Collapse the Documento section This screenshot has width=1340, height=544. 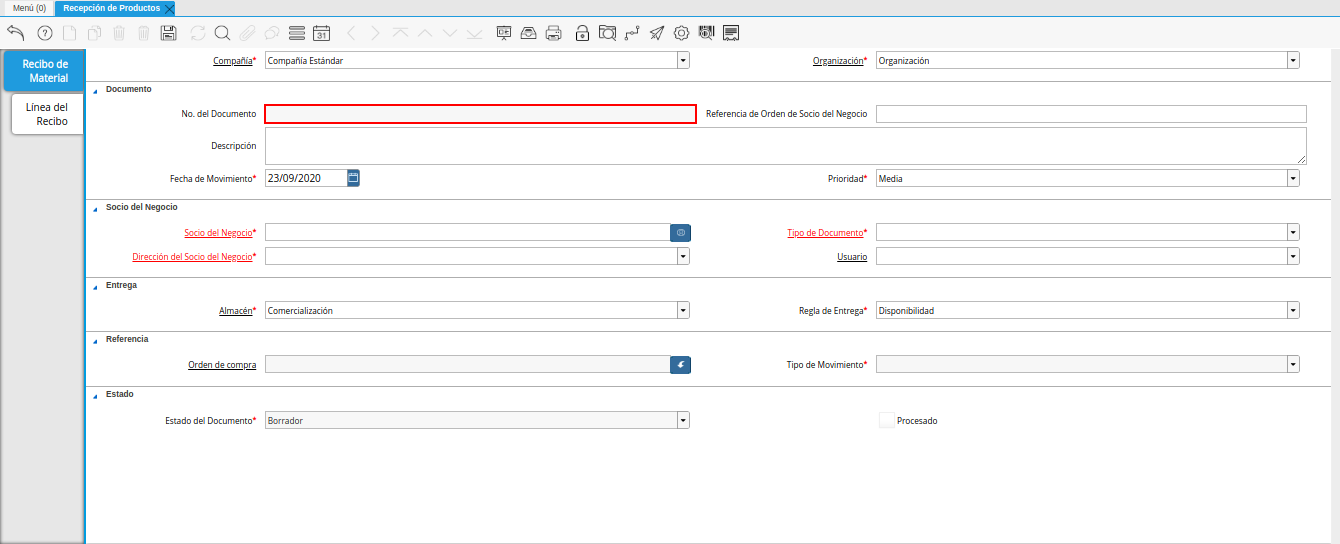[96, 90]
